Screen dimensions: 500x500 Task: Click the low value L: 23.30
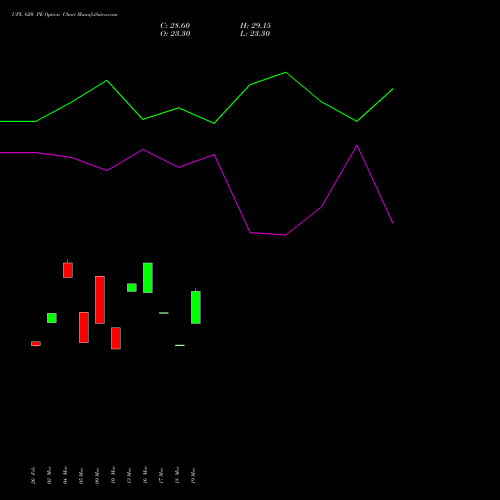[255, 34]
